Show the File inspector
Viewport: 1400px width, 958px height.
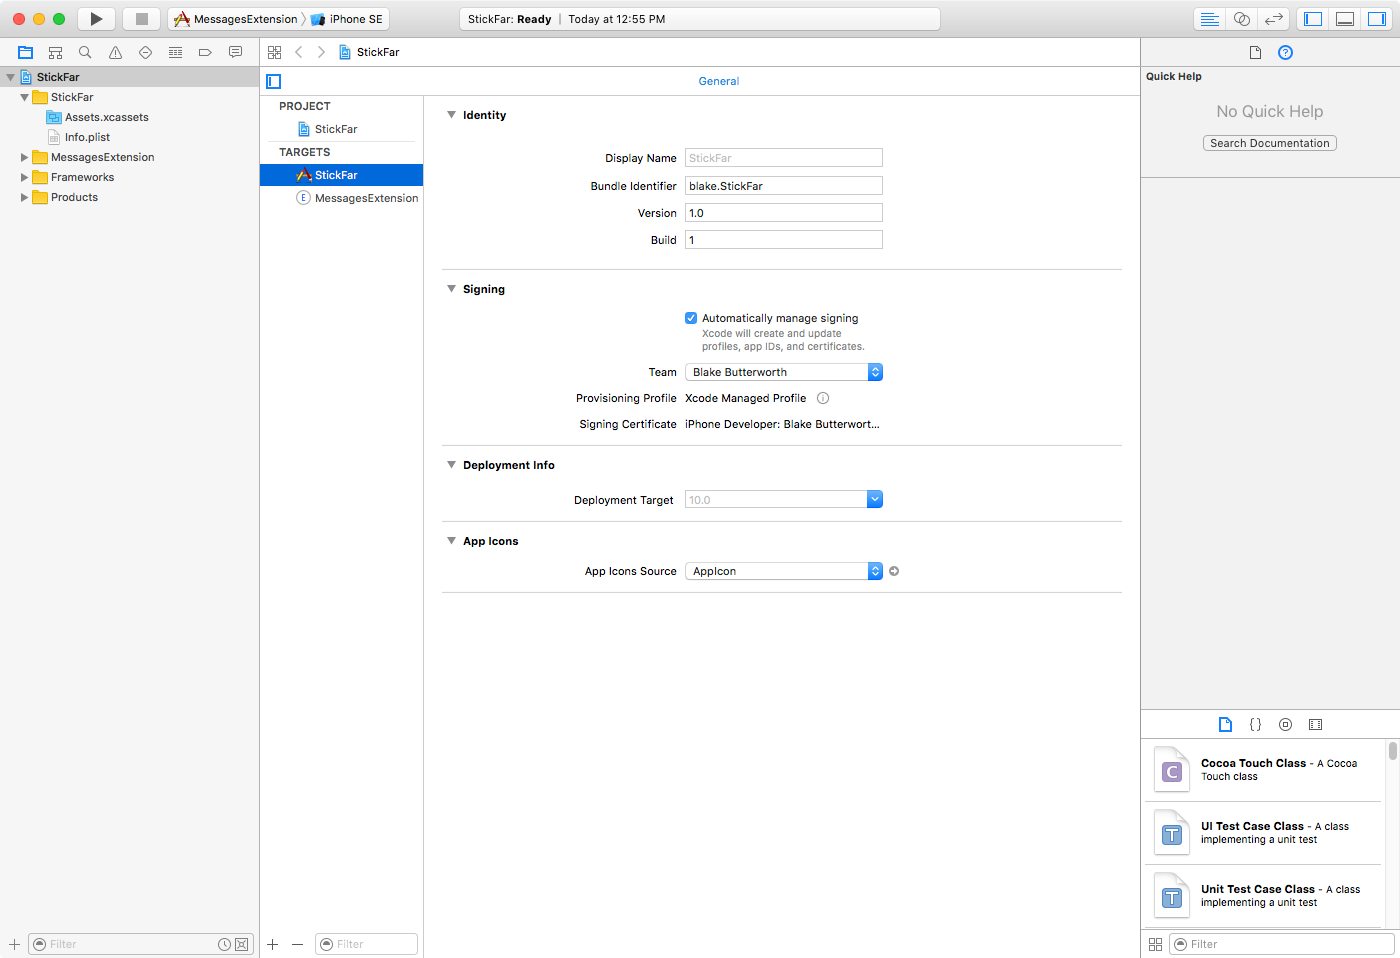(x=1255, y=52)
